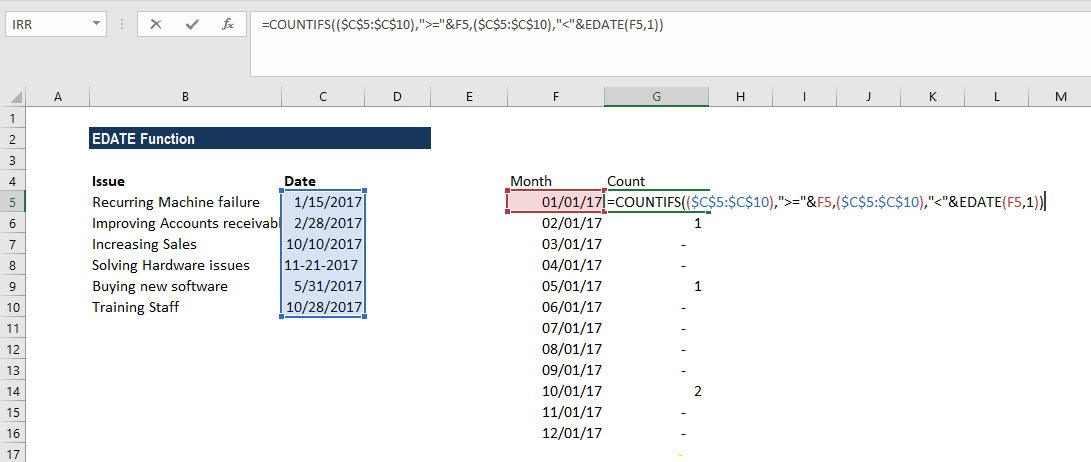Click the Select All corner triangle

coord(16,96)
